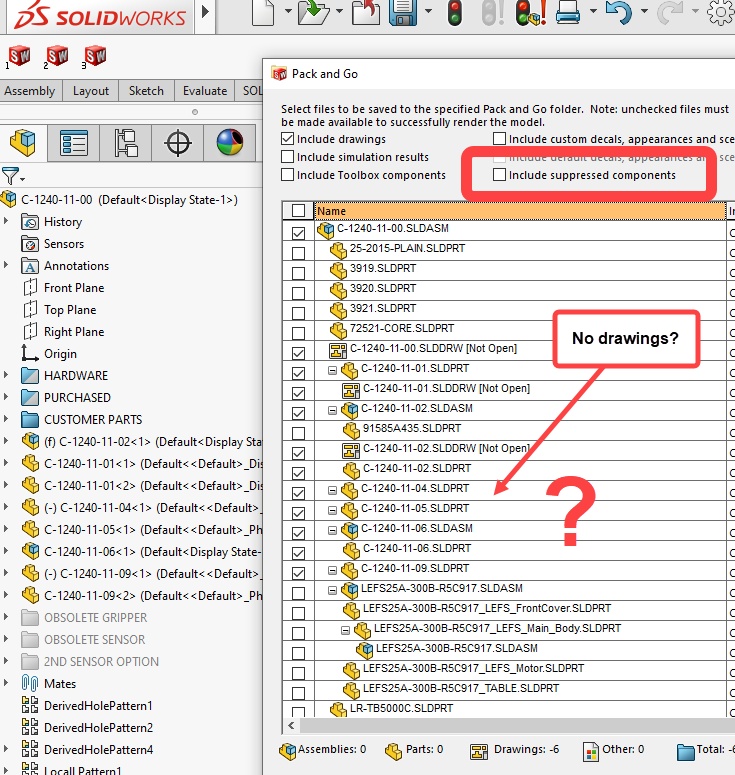Enable Include custom decals and appearances checkbox
The height and width of the screenshot is (775, 735).
500,139
